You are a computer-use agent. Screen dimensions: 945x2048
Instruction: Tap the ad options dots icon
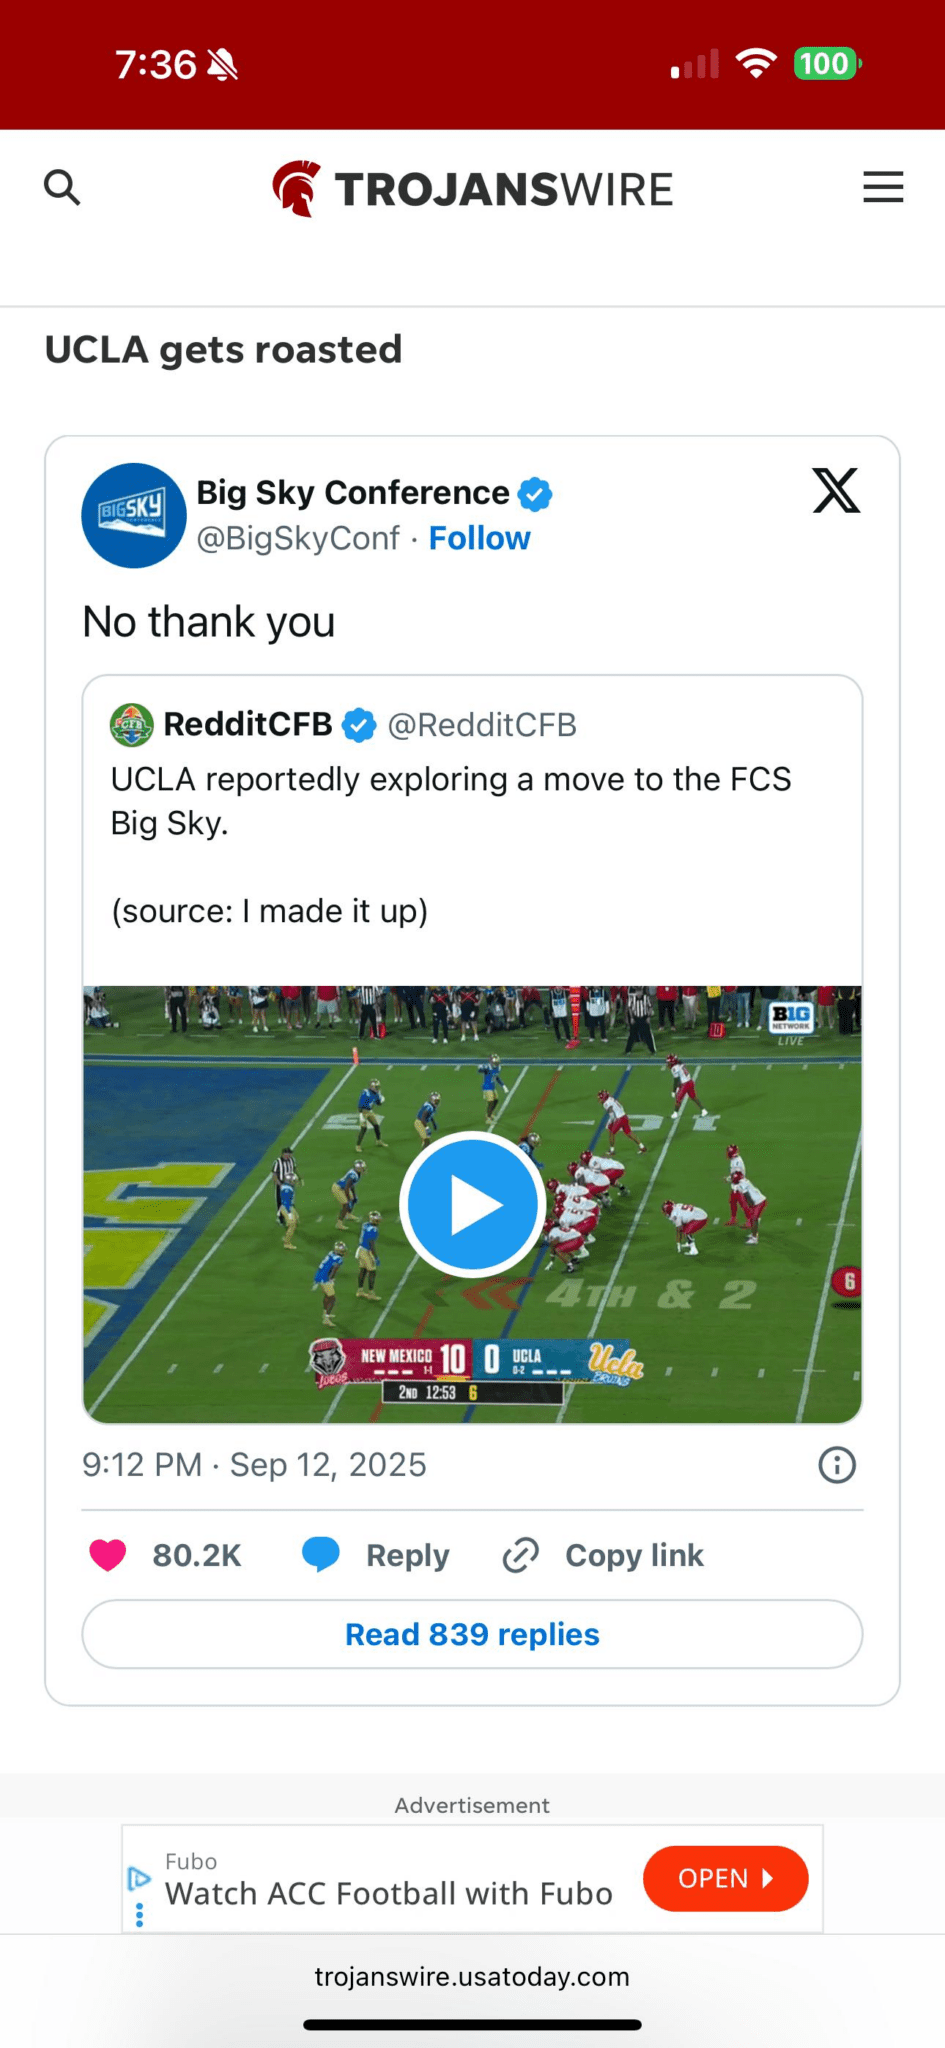(139, 1915)
